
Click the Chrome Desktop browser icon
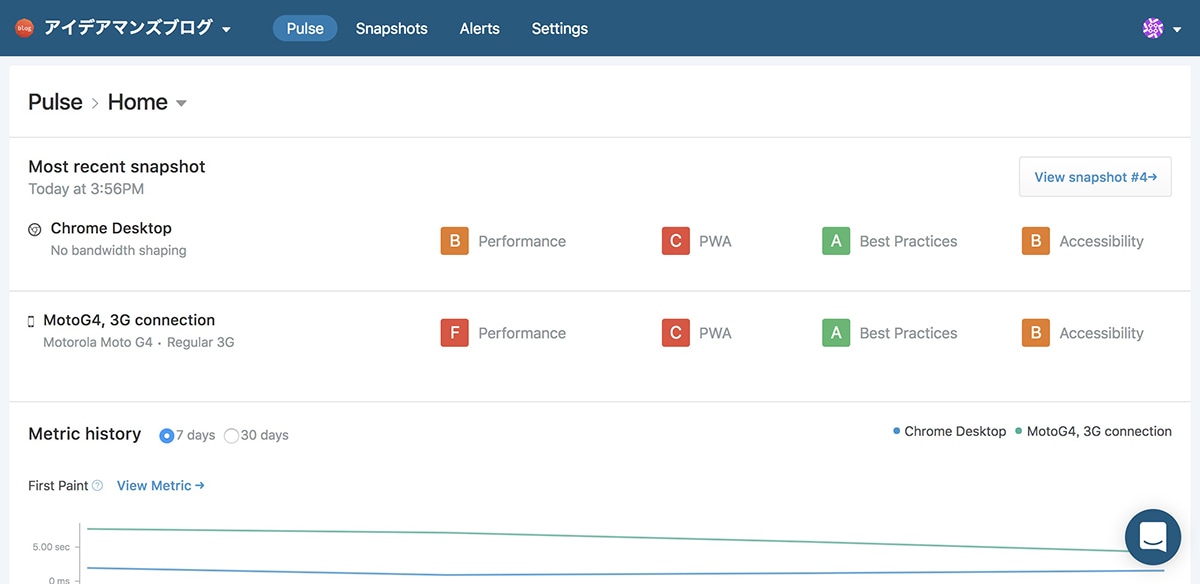(35, 229)
